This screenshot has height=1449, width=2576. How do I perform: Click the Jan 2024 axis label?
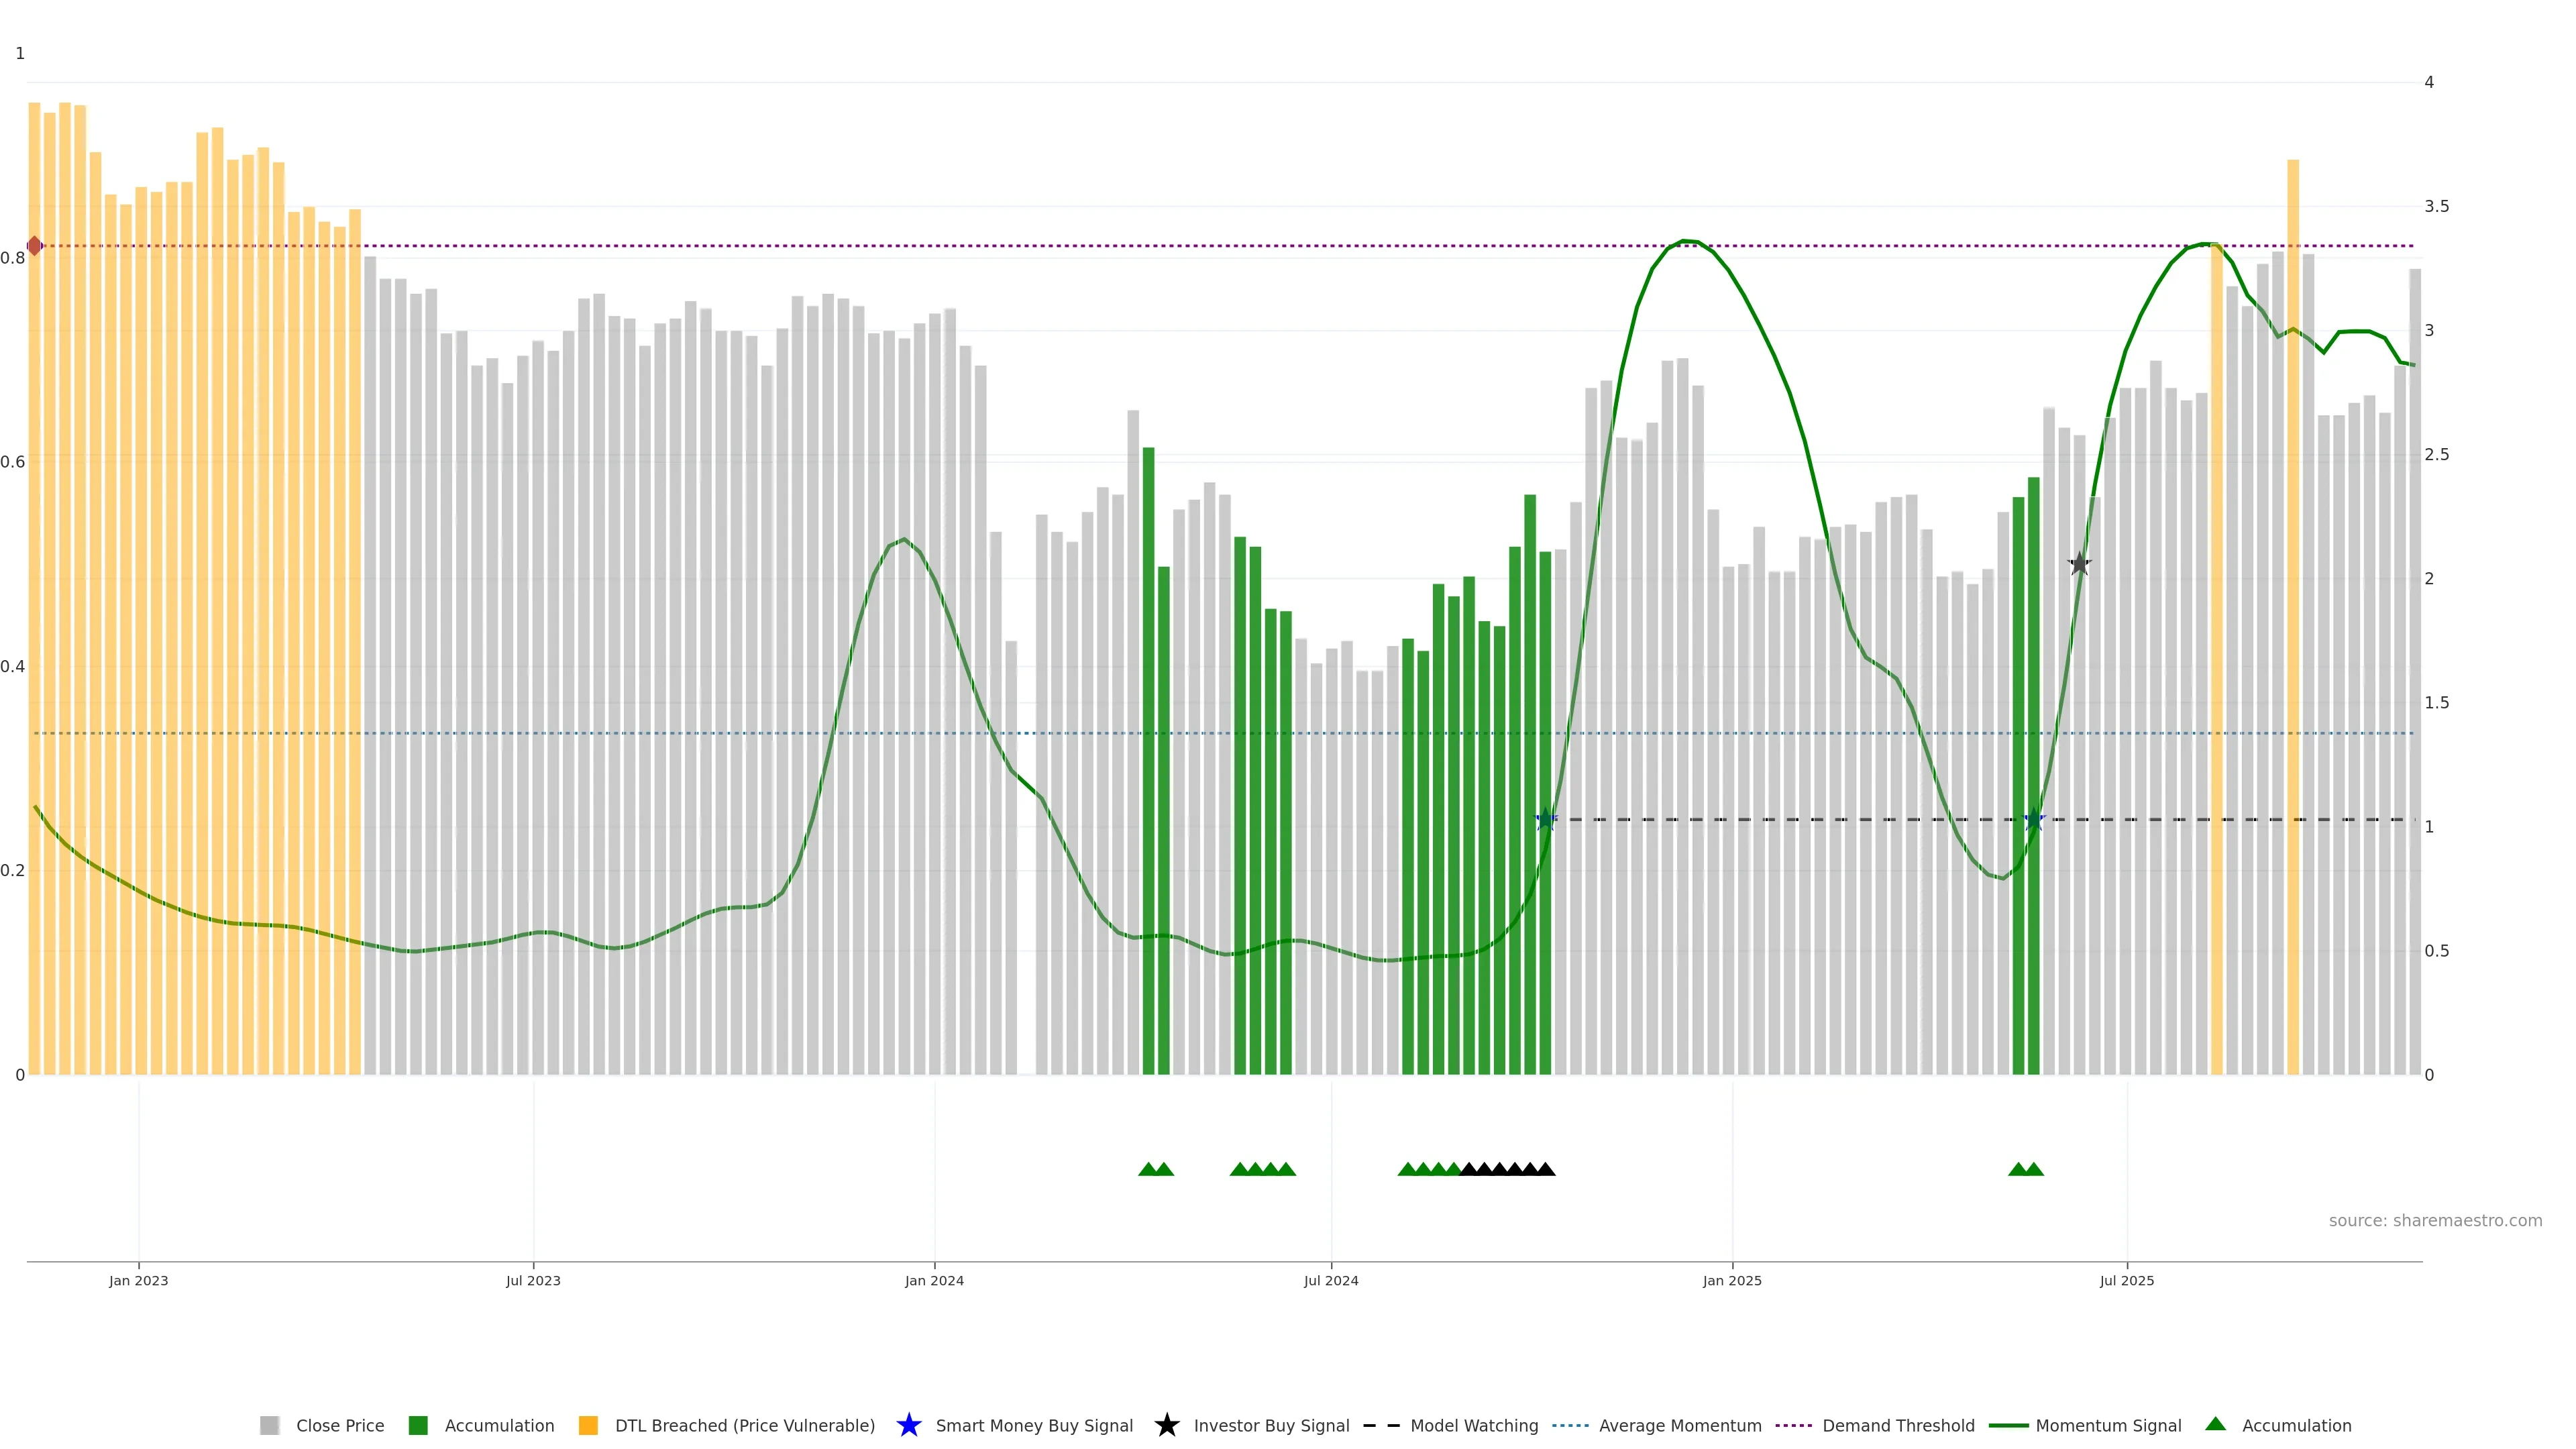point(934,1280)
